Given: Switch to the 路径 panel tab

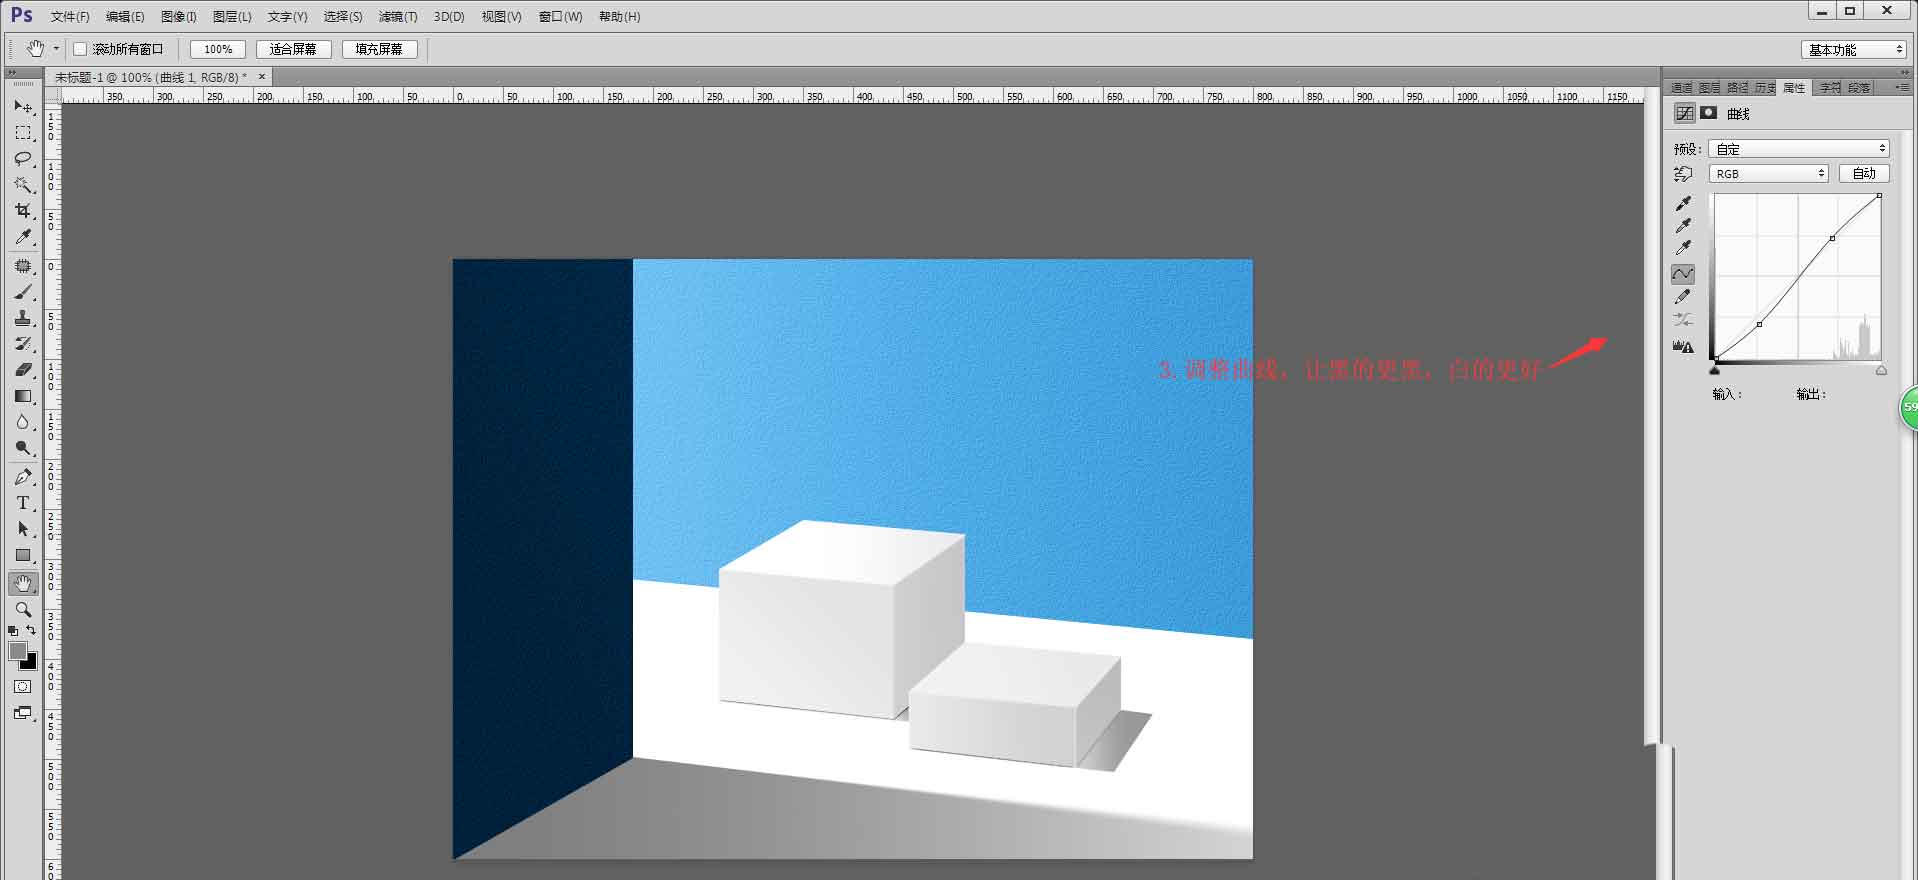Looking at the screenshot, I should pyautogui.click(x=1738, y=88).
